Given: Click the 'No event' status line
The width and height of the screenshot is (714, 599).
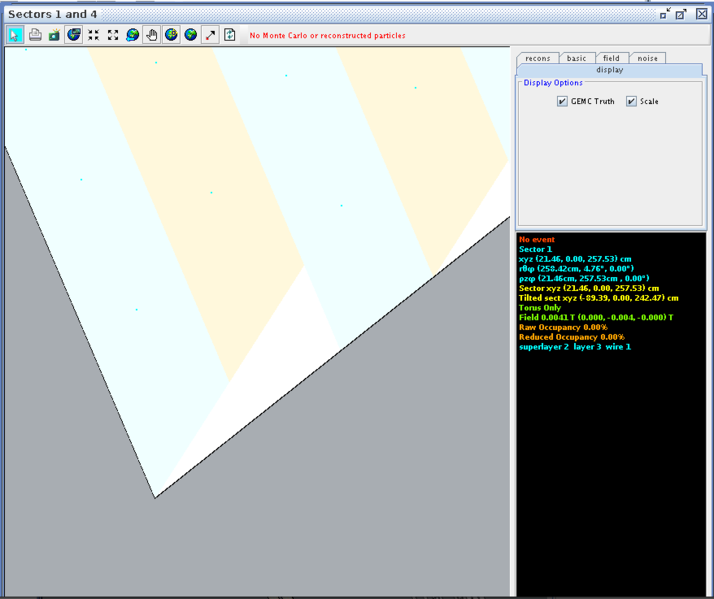Looking at the screenshot, I should tap(537, 240).
